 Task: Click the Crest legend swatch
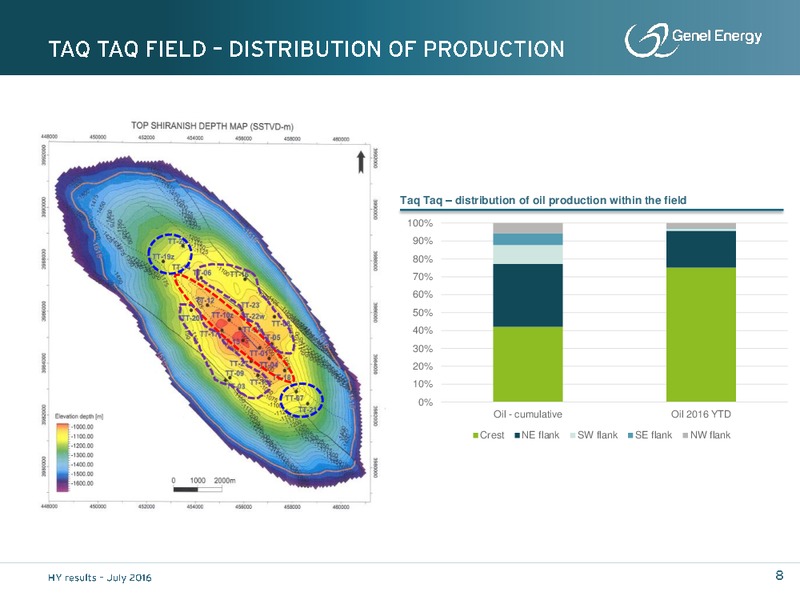476,435
